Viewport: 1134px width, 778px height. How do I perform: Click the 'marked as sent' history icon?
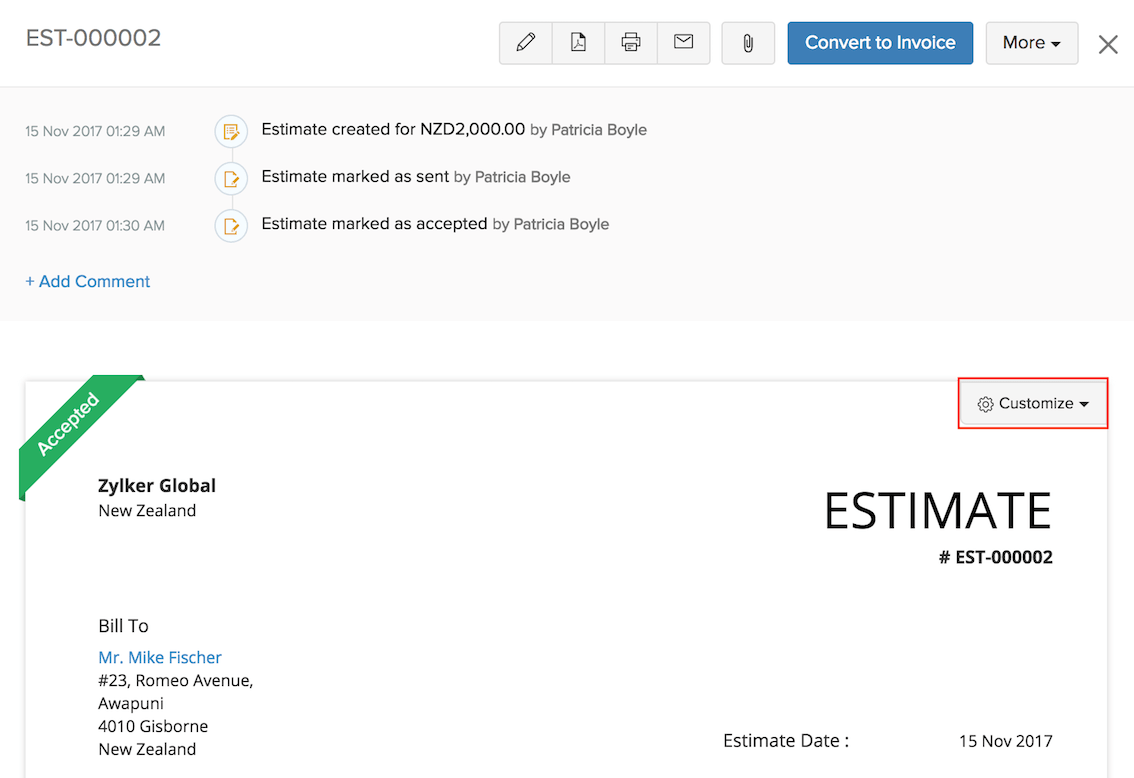(x=231, y=178)
